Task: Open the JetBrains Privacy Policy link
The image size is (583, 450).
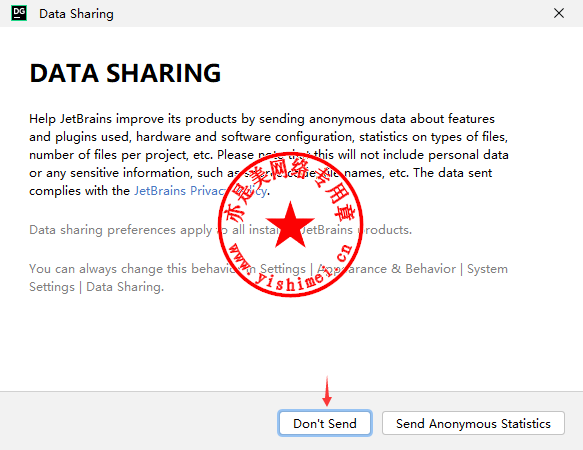Action: click(200, 191)
